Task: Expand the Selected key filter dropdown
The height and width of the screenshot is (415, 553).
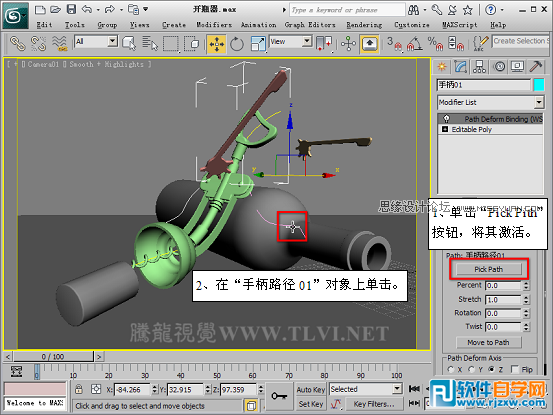Action: pyautogui.click(x=397, y=389)
